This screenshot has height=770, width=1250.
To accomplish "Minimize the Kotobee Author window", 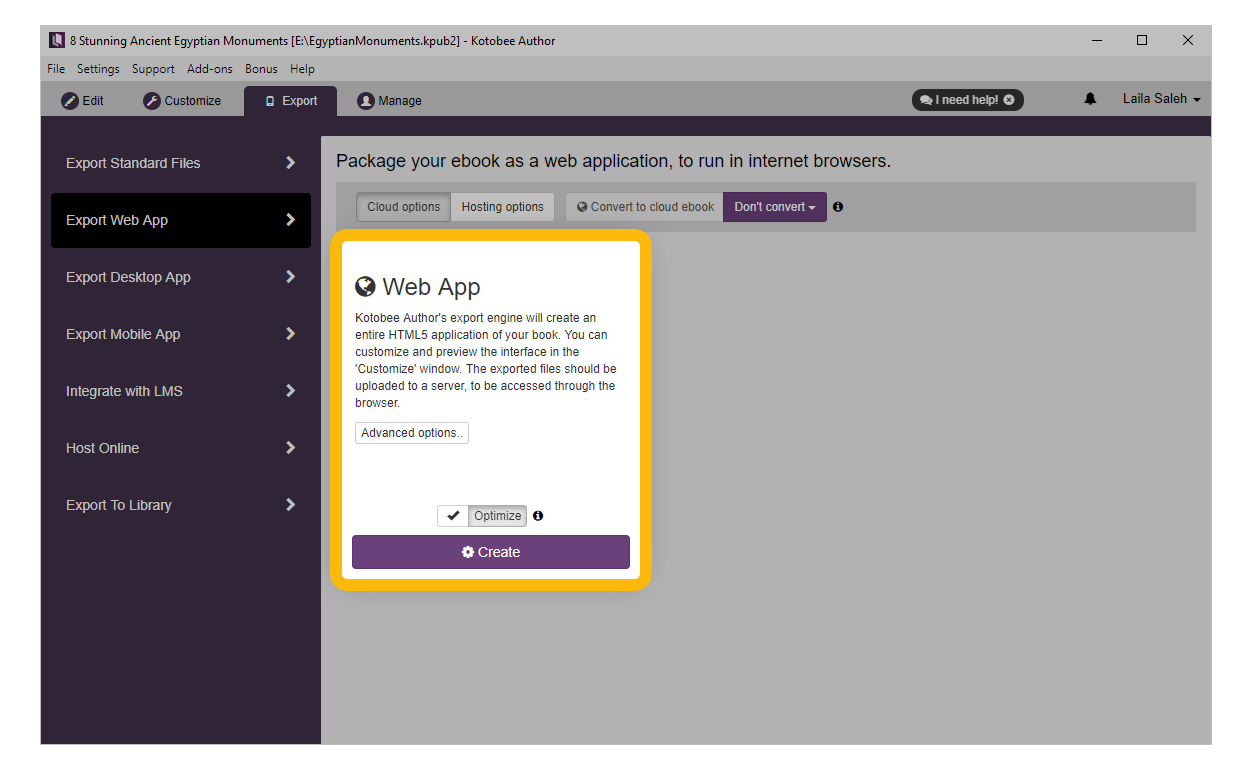I will 1097,41.
